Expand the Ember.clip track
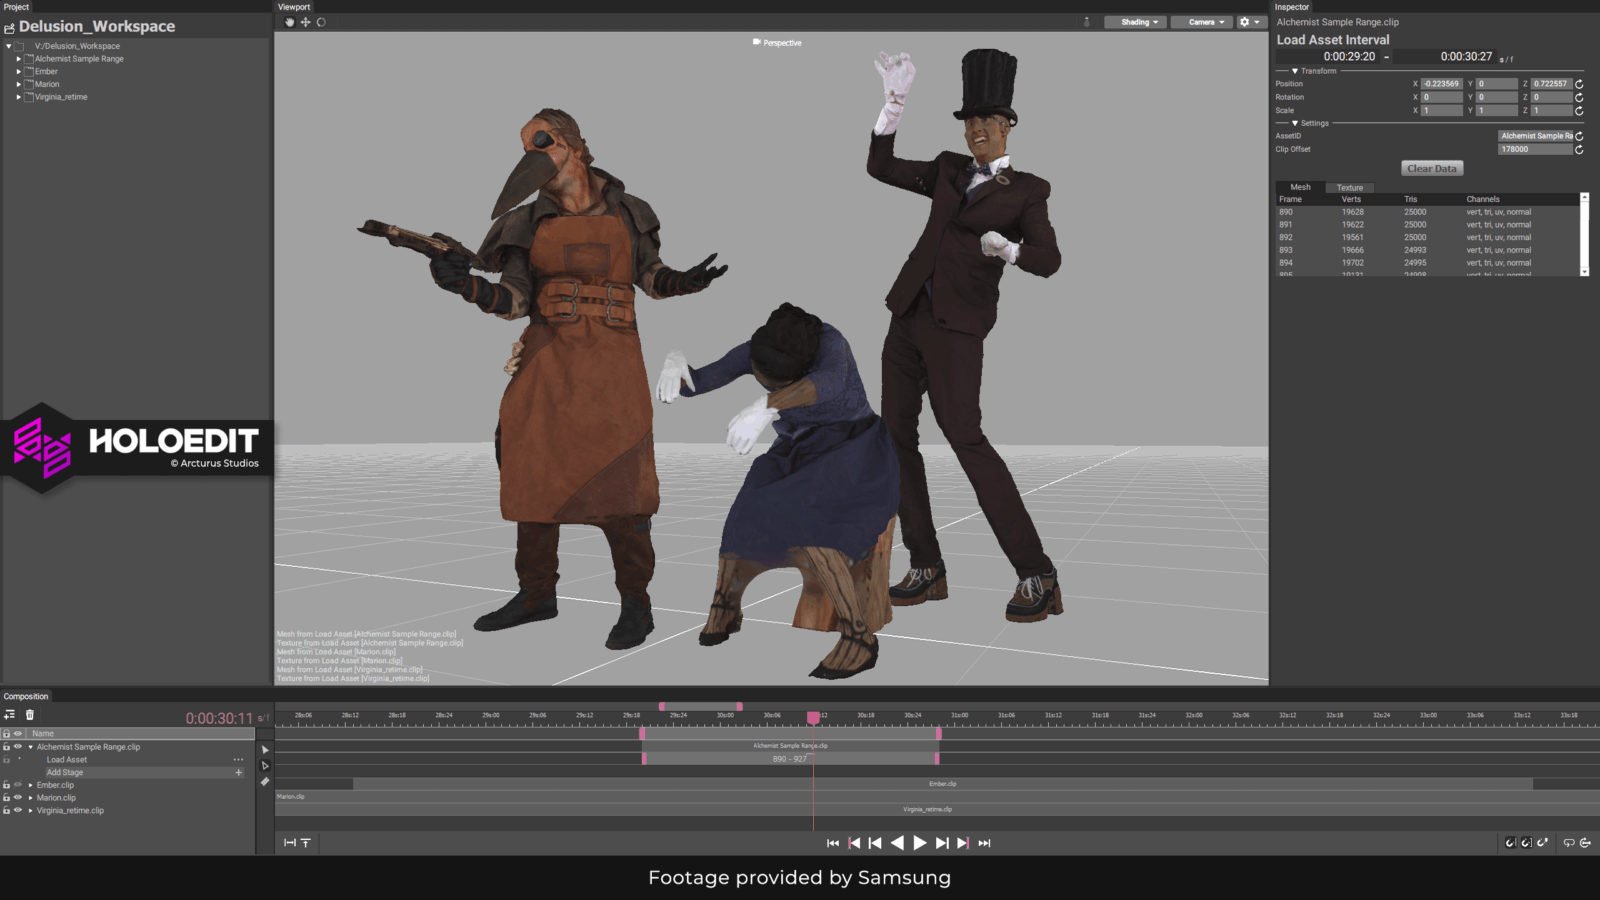Image resolution: width=1600 pixels, height=900 pixels. [x=30, y=786]
